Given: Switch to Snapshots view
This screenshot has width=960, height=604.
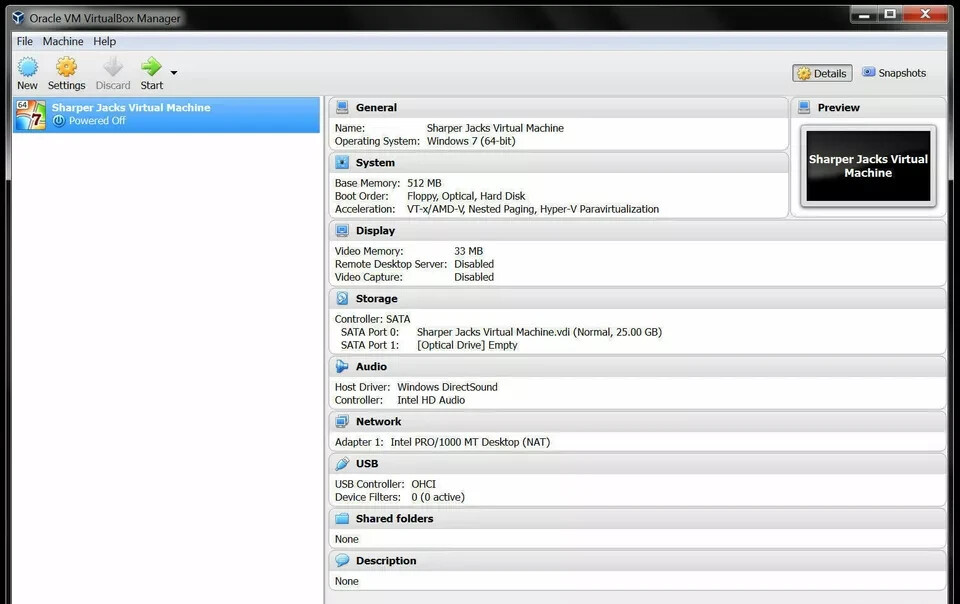Looking at the screenshot, I should [x=894, y=73].
